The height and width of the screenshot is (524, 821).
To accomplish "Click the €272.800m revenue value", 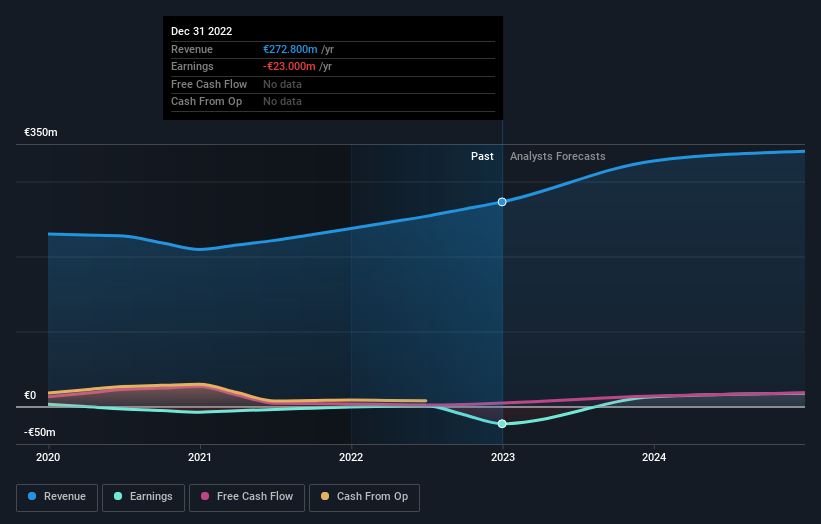I will [290, 49].
